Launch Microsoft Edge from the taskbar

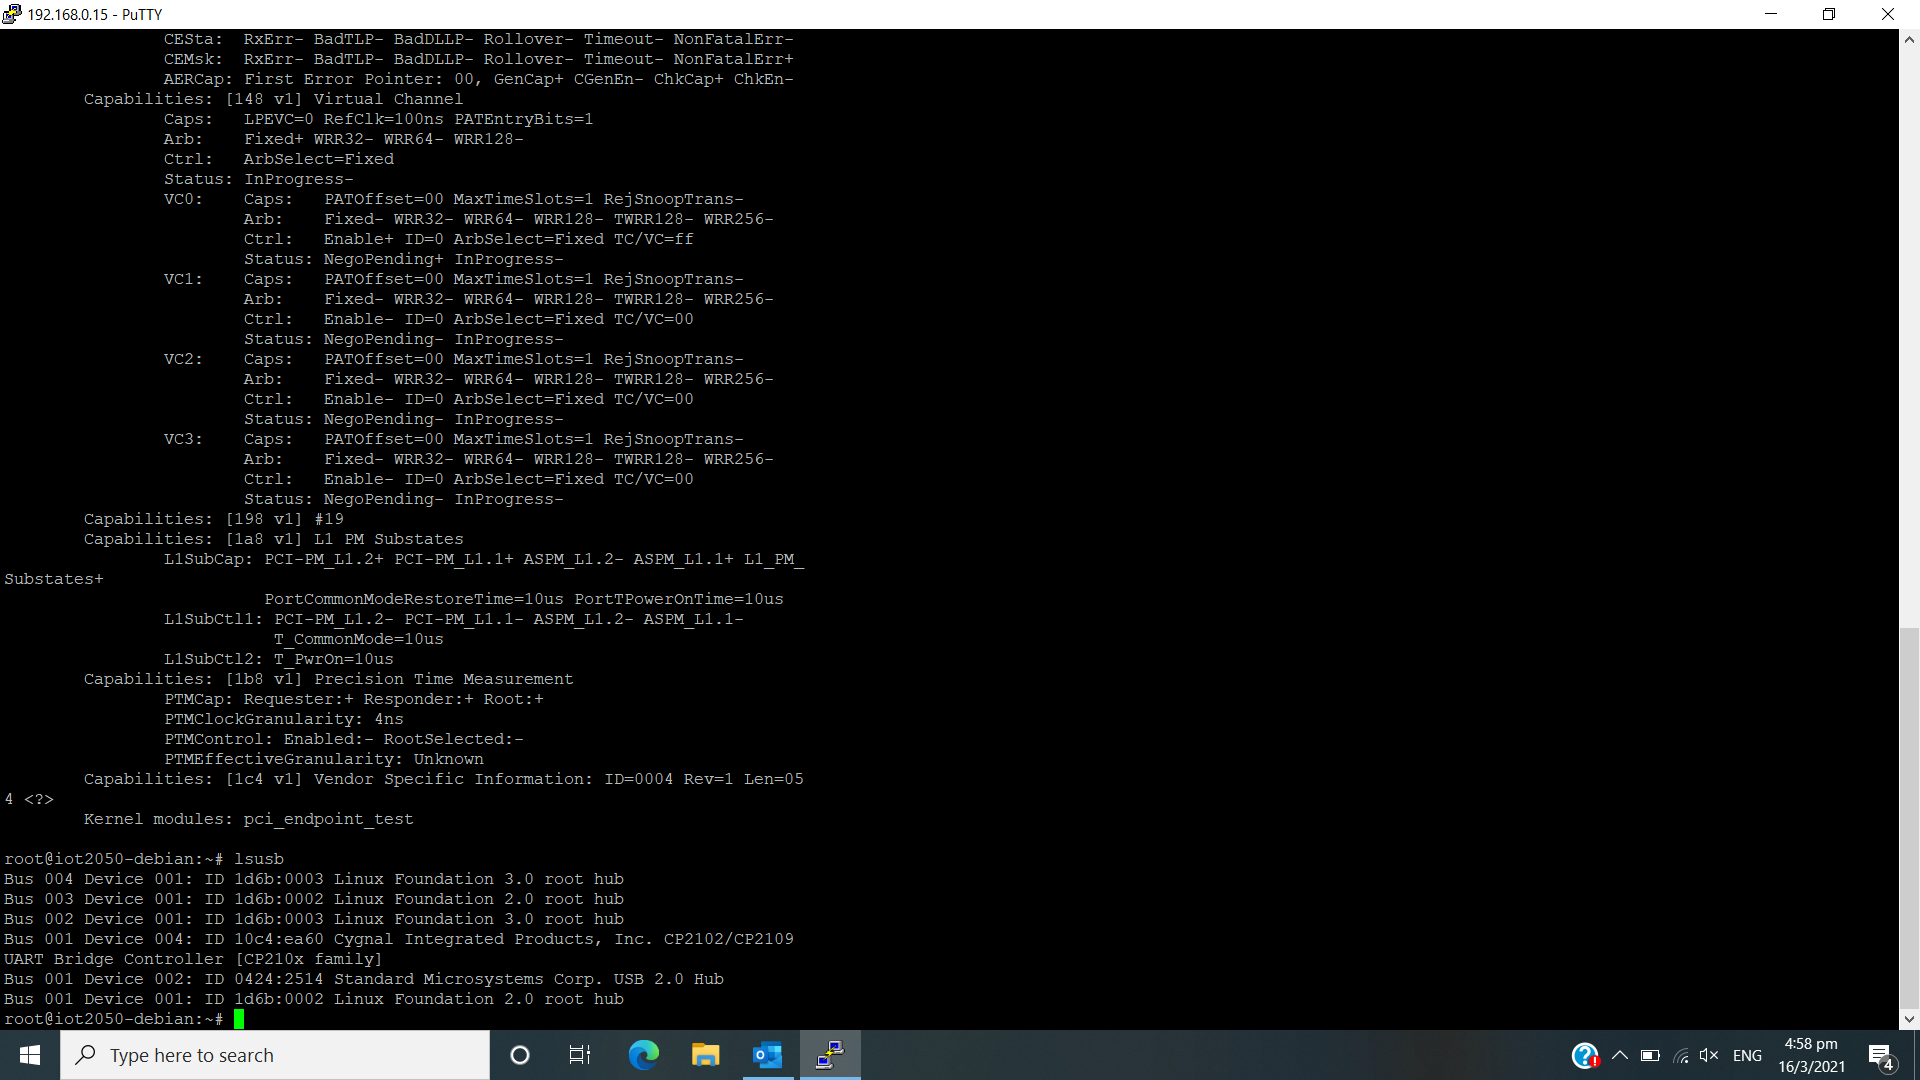pos(643,1055)
